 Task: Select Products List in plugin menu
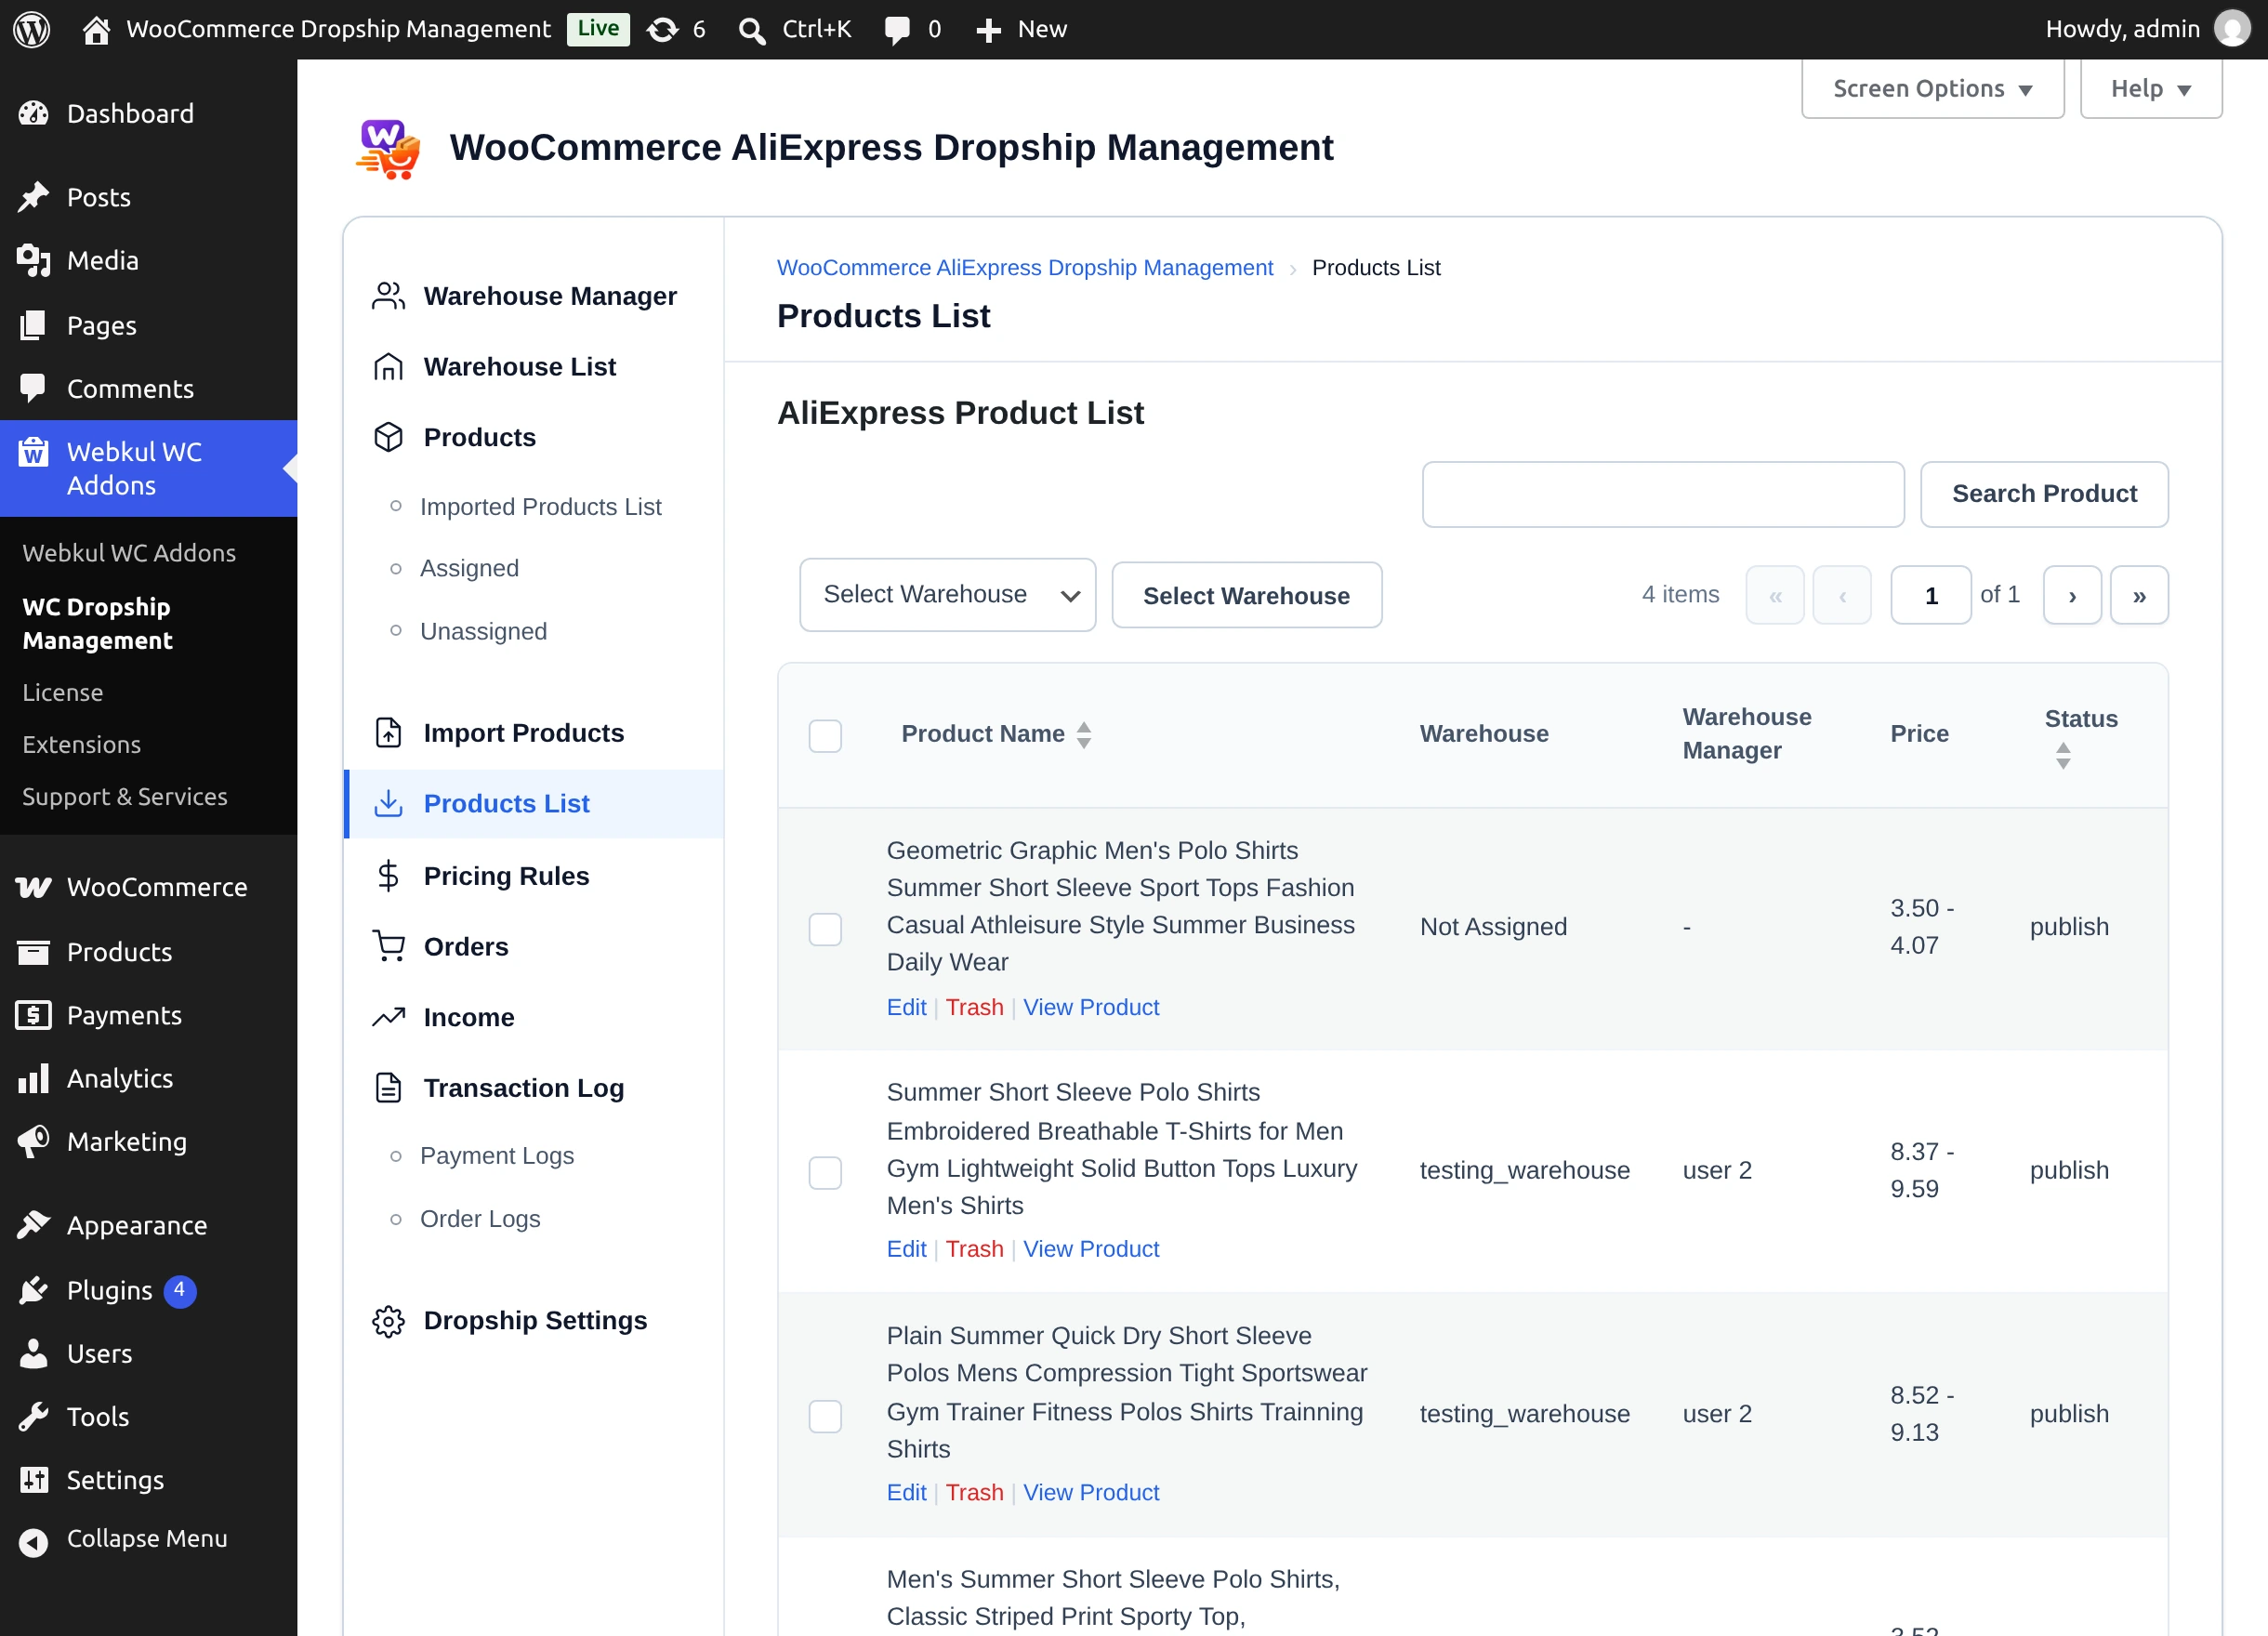[534, 804]
